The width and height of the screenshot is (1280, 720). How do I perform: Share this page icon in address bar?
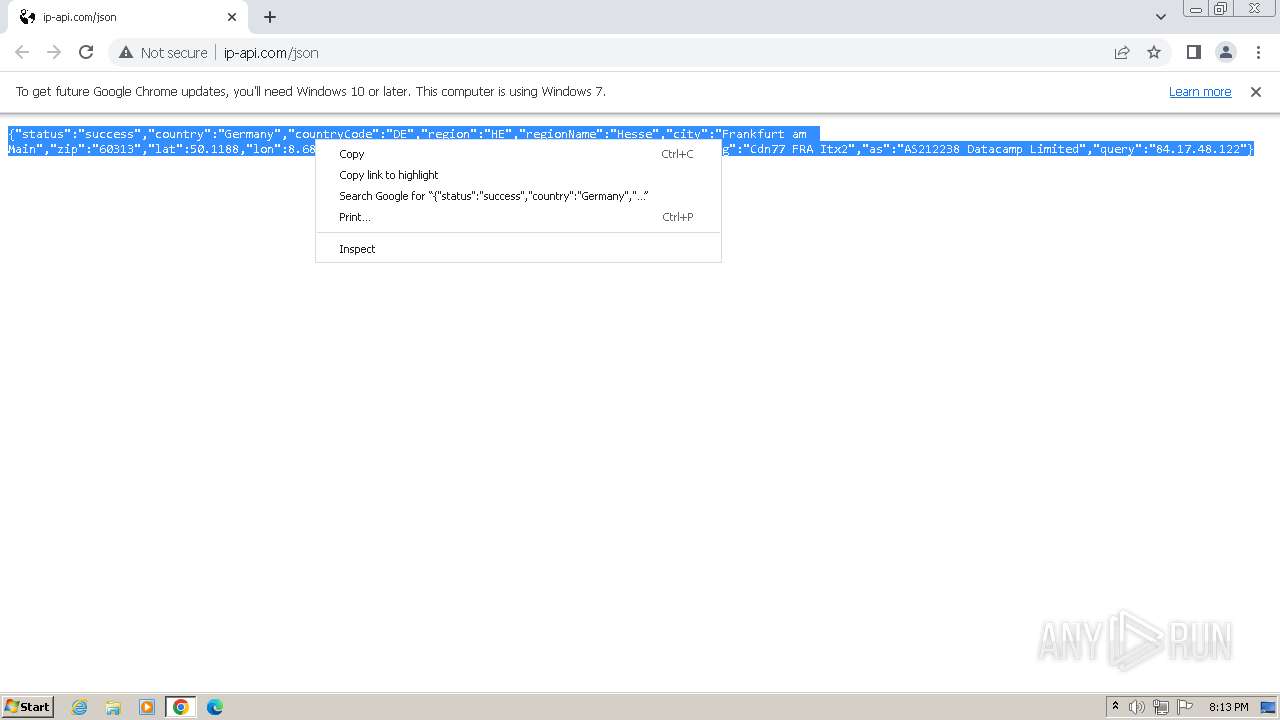tap(1122, 53)
